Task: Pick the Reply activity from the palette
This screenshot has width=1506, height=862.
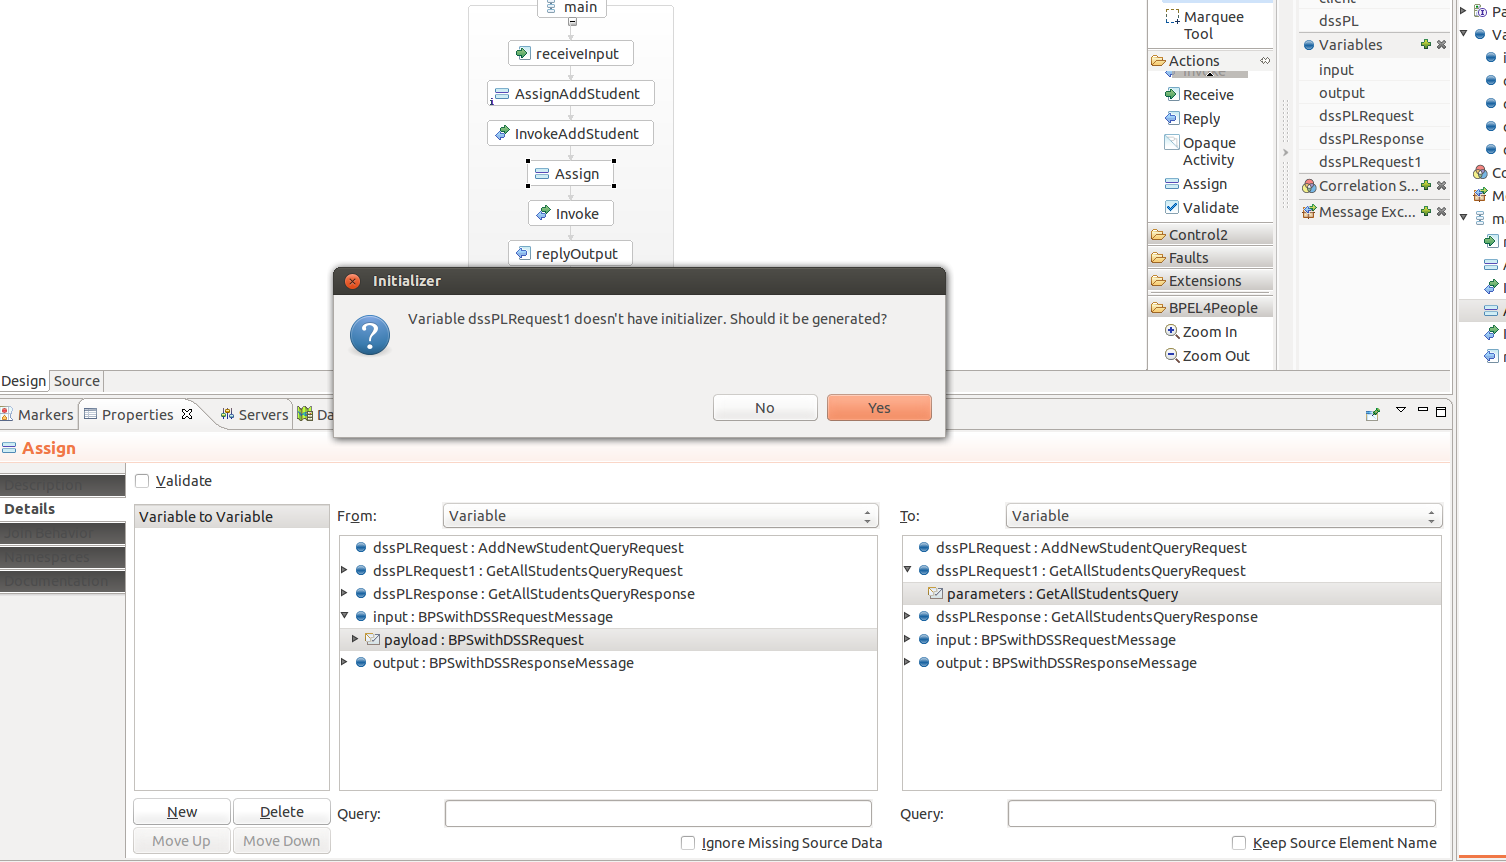Action: tap(1192, 119)
